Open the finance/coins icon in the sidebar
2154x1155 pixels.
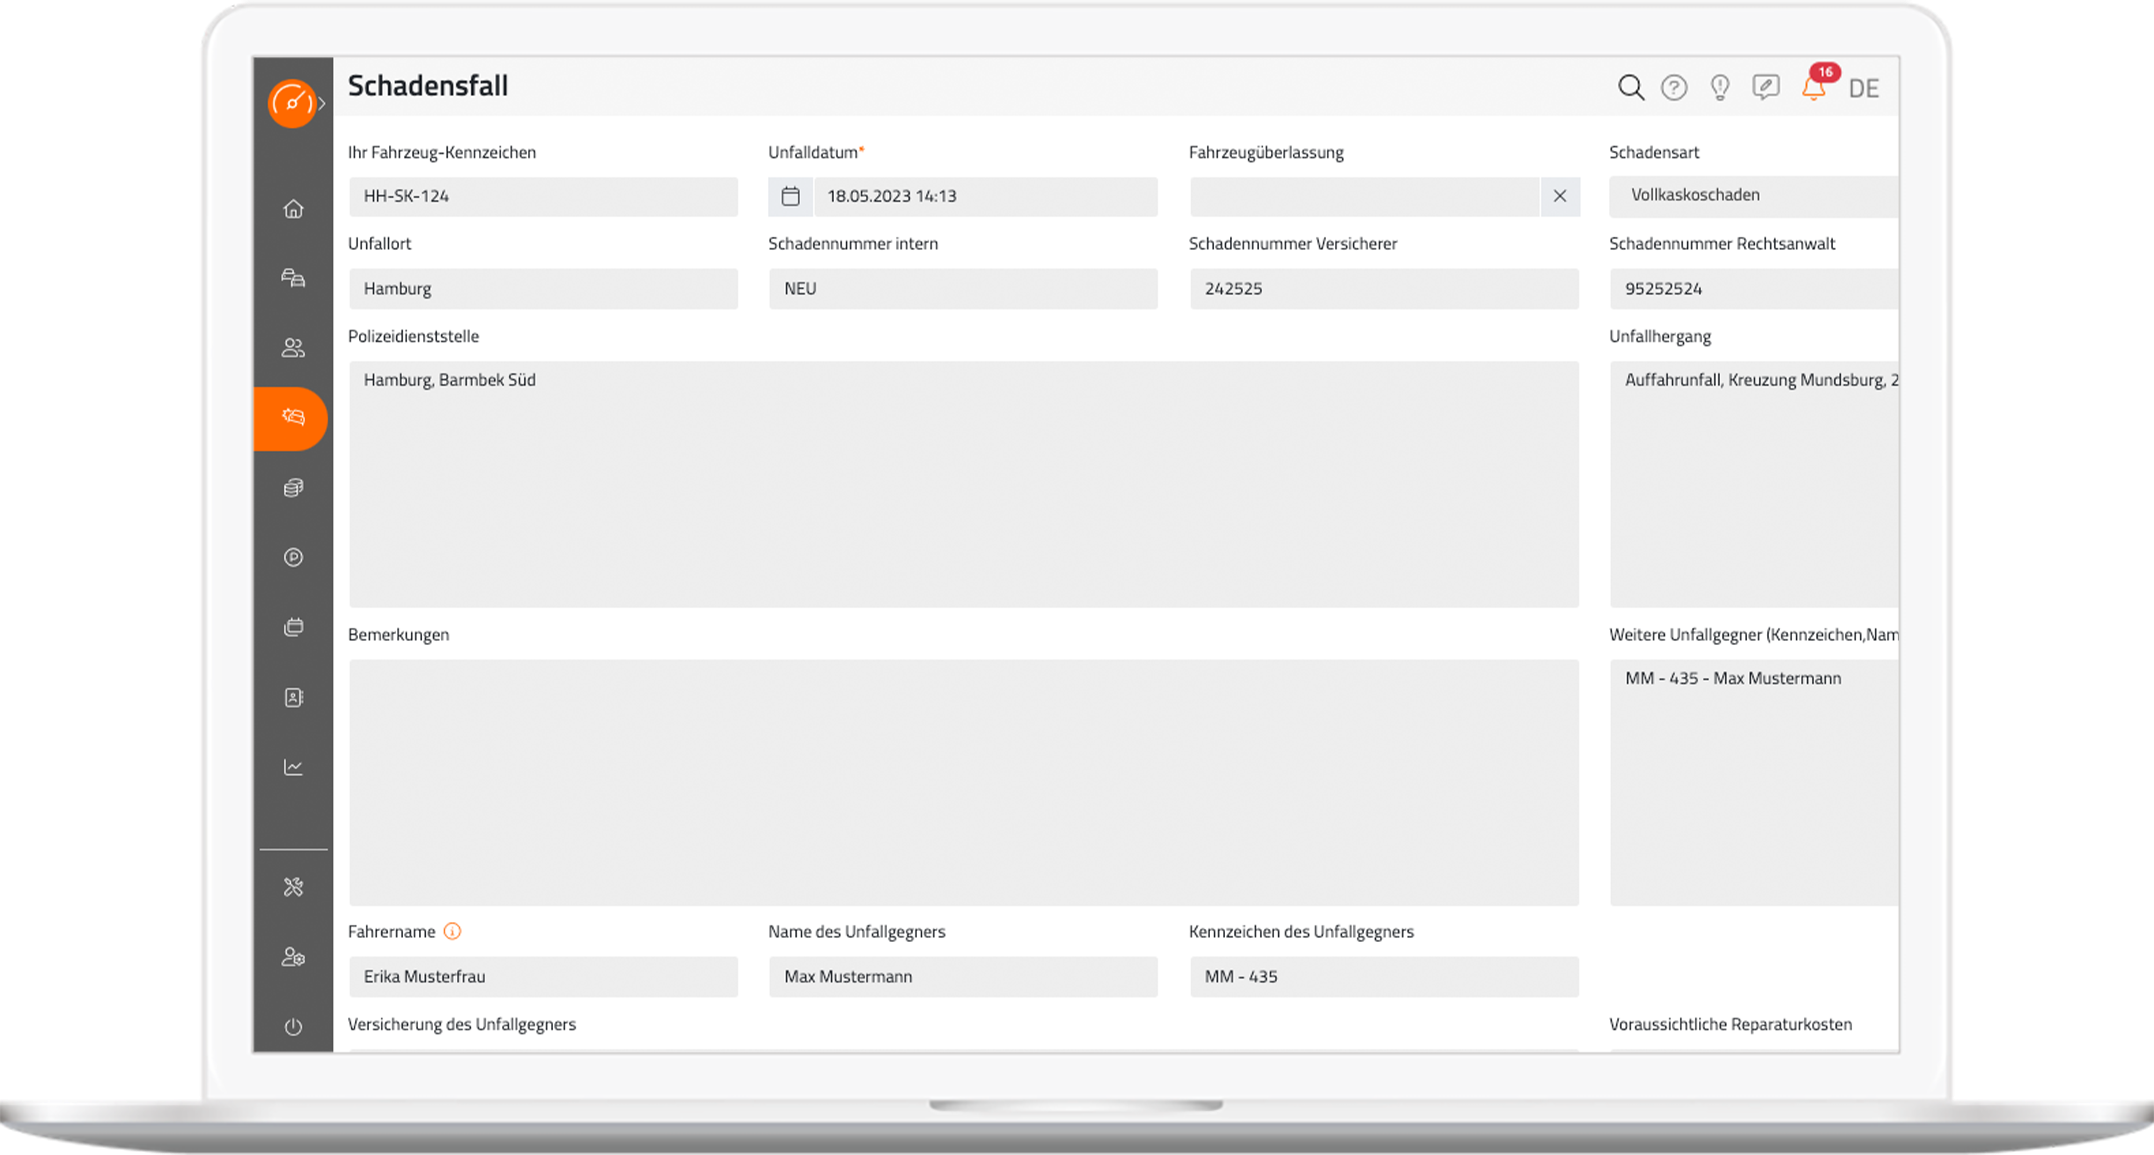[x=293, y=487]
